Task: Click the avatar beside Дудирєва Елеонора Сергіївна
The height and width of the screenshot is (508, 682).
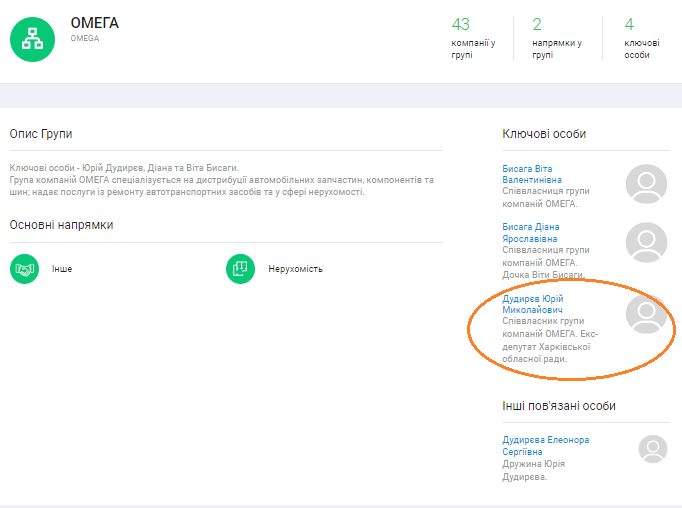Action: tap(653, 449)
